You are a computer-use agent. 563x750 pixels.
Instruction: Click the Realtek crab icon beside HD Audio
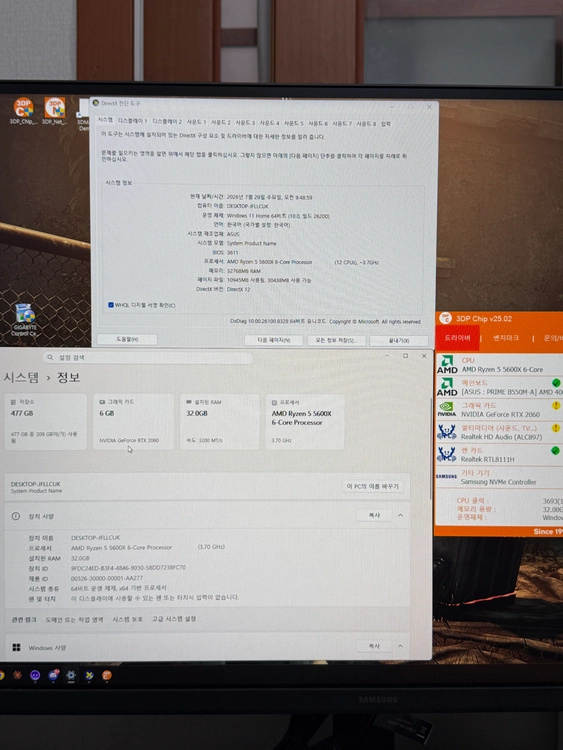[x=447, y=432]
